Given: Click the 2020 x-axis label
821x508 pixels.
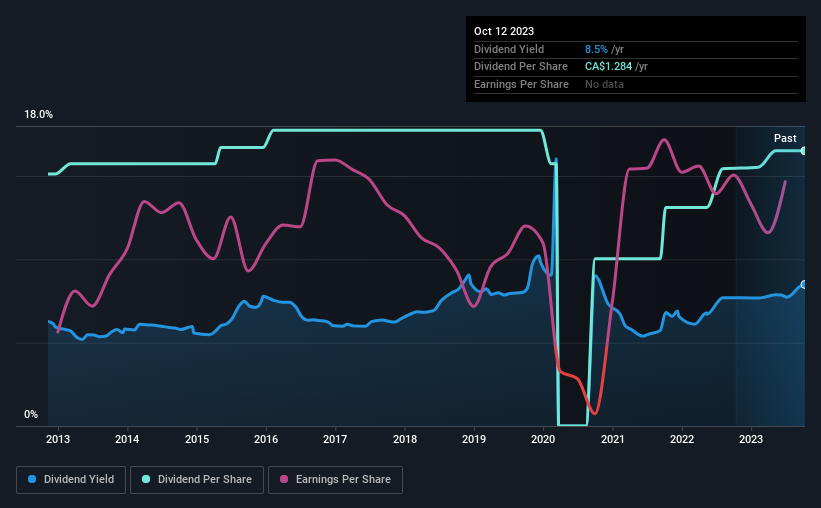Looking at the screenshot, I should coord(543,439).
